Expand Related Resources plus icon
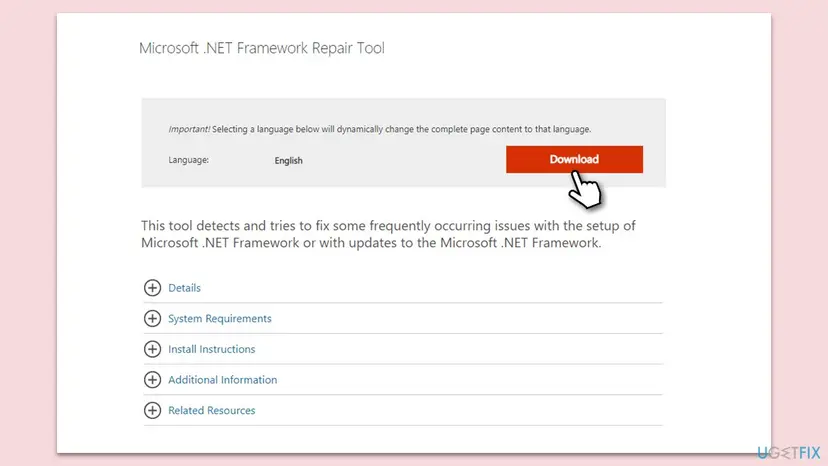 (x=153, y=410)
